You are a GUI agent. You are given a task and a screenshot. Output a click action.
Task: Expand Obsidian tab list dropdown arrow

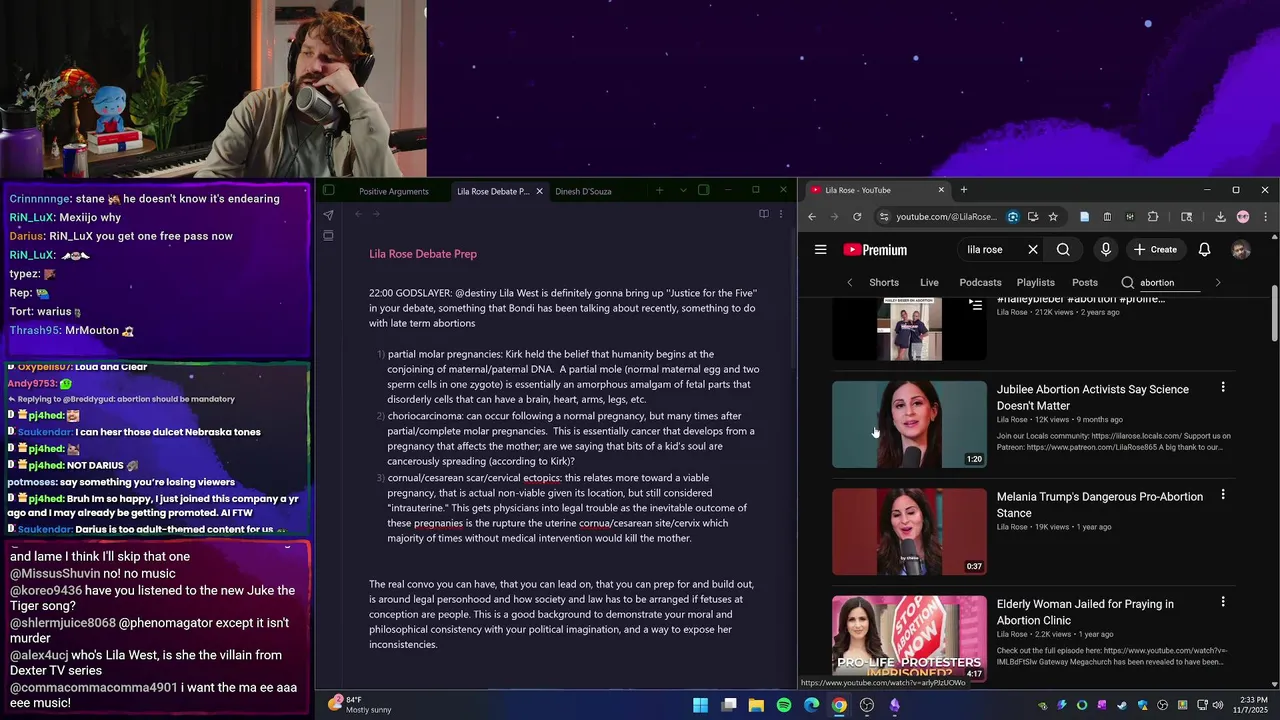point(683,191)
